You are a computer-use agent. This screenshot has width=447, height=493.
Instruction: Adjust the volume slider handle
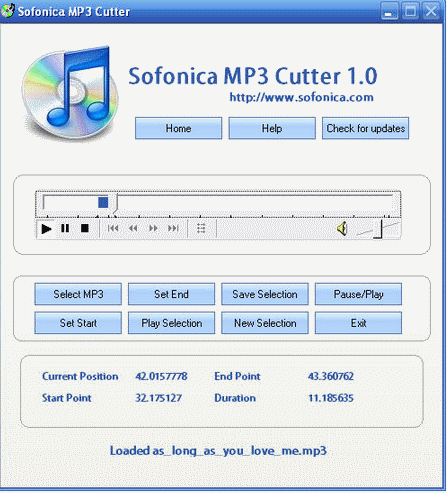378,230
